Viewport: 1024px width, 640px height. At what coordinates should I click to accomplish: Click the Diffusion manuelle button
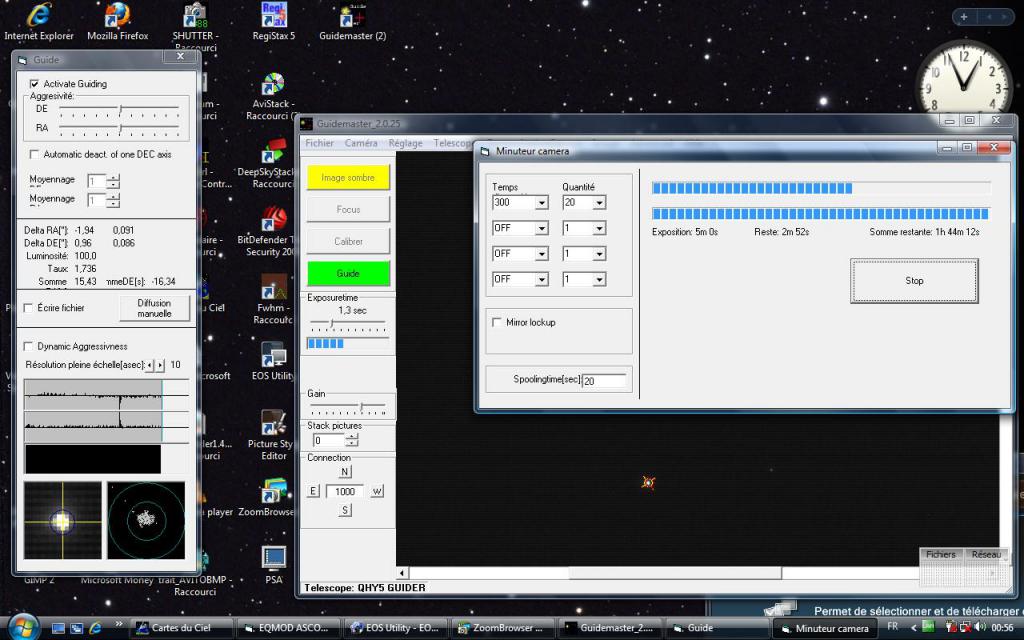(155, 308)
